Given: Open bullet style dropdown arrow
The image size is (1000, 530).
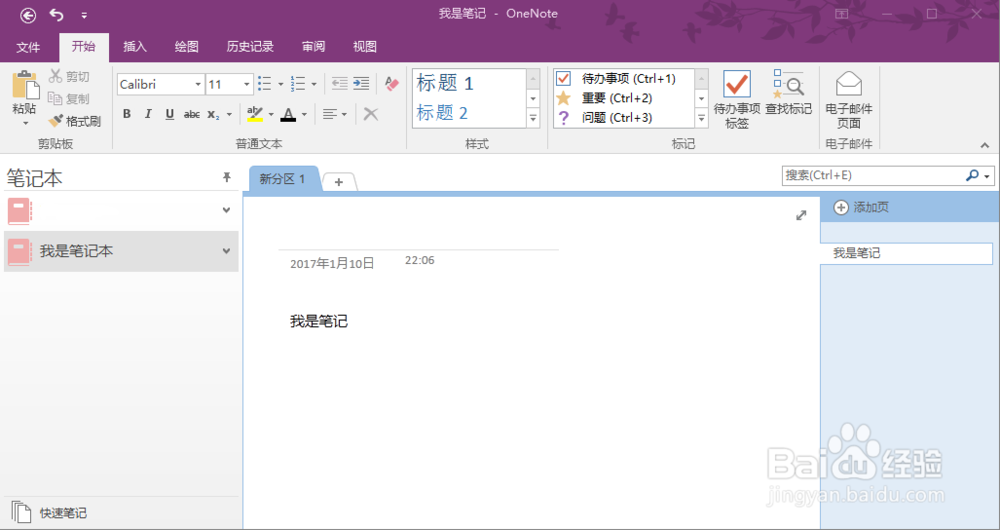Looking at the screenshot, I should tap(281, 84).
